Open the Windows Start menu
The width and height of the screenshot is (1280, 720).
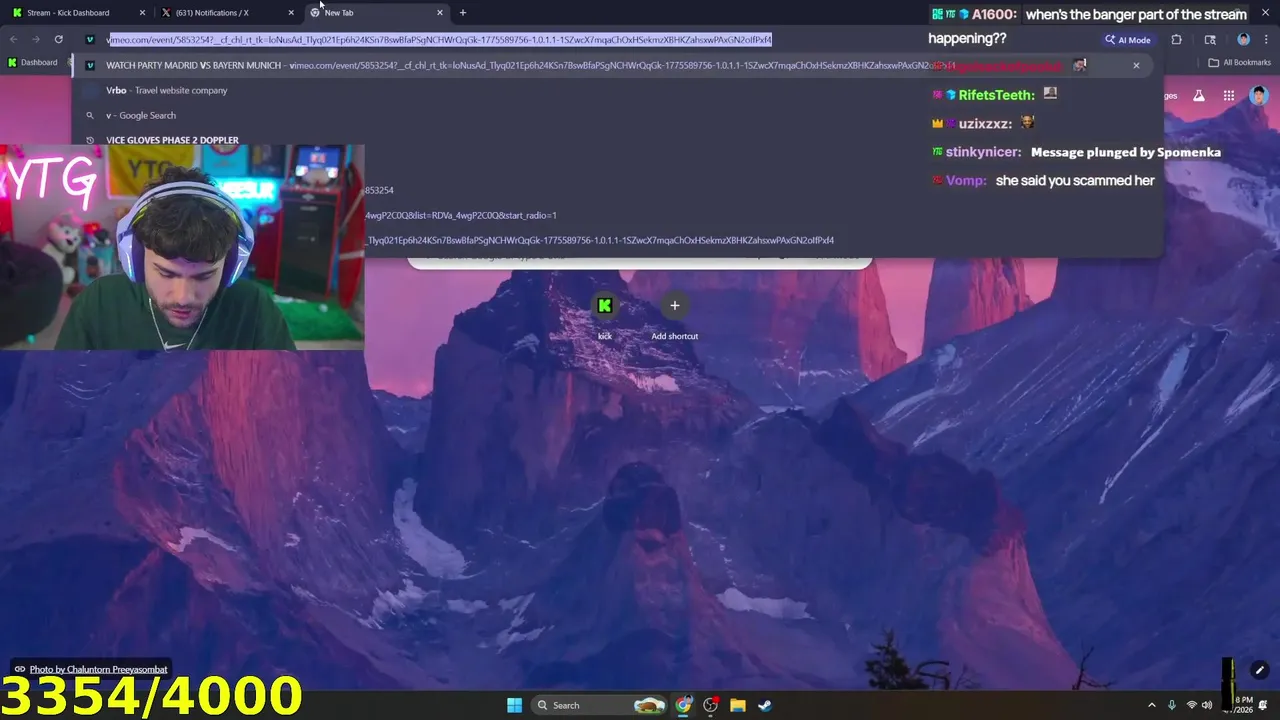[x=514, y=705]
